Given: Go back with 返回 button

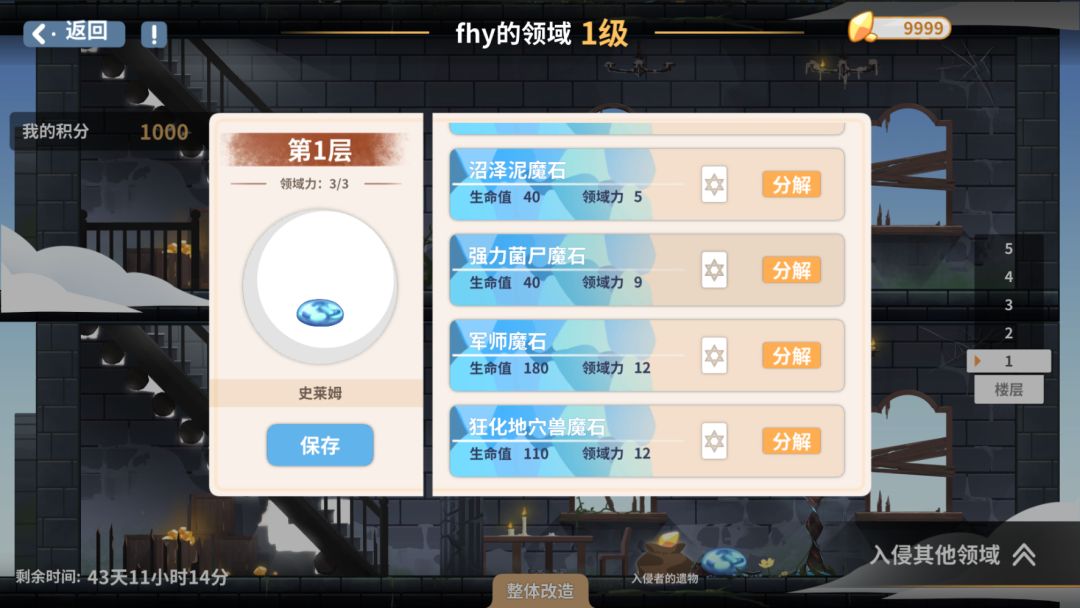Looking at the screenshot, I should tap(74, 33).
